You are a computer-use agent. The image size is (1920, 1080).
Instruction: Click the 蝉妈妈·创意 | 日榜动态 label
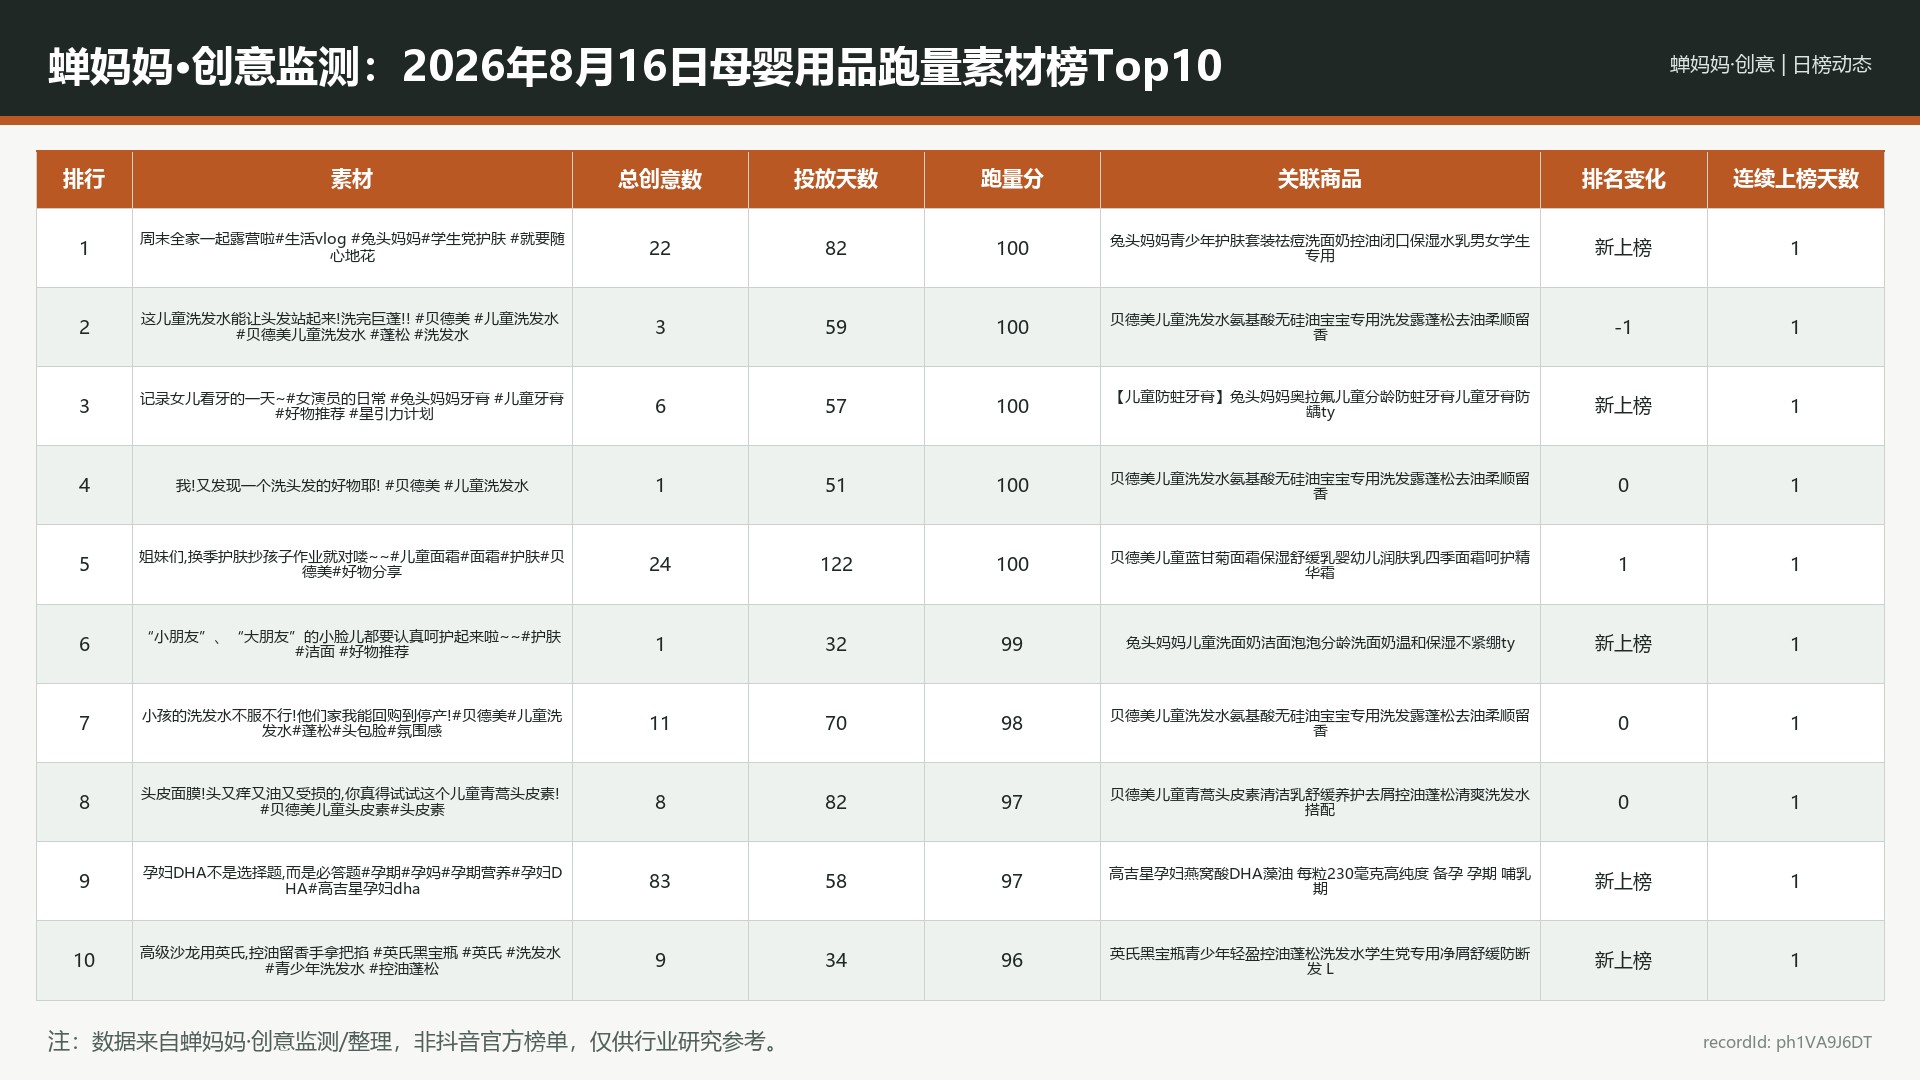click(1770, 64)
